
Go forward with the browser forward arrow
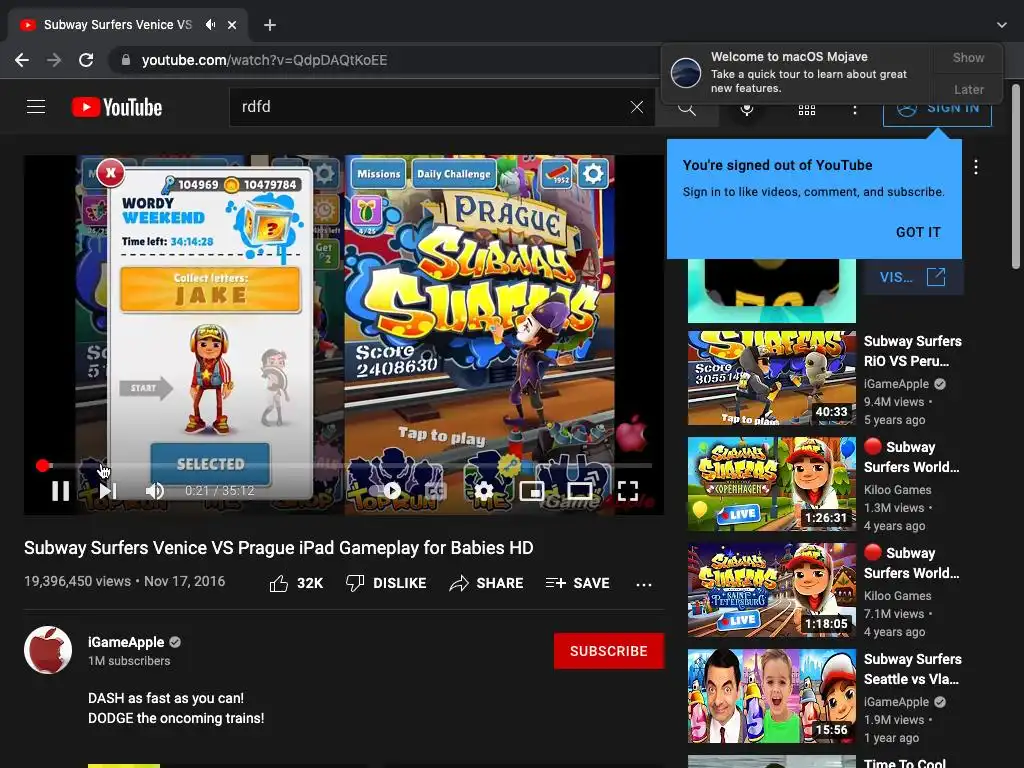click(54, 60)
